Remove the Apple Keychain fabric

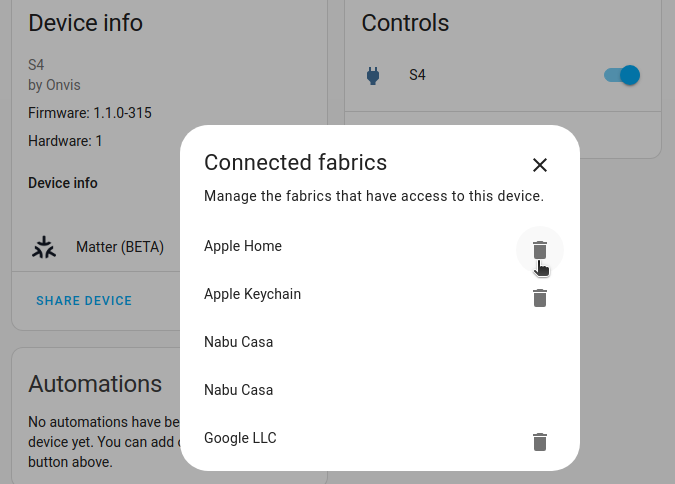540,297
